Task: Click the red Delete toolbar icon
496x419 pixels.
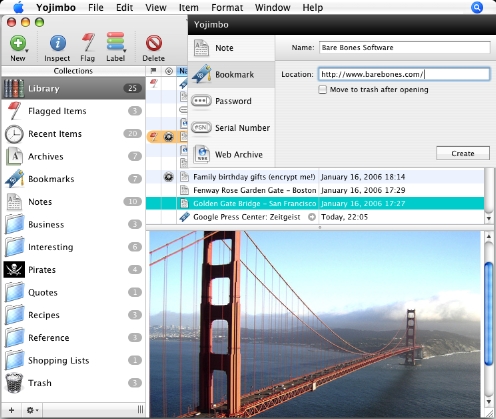Action: [154, 43]
